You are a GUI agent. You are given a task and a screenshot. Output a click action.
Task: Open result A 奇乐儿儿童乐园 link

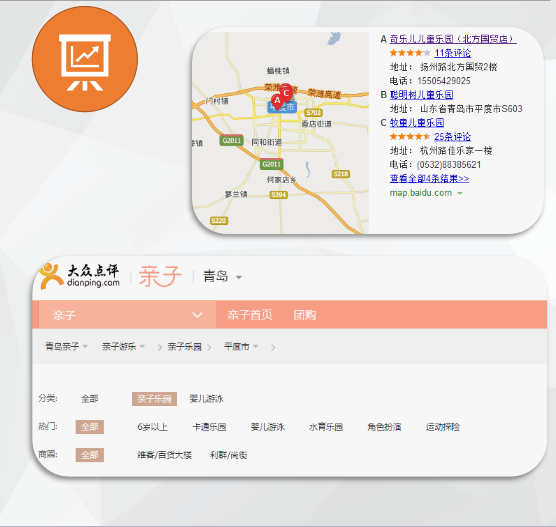(453, 39)
